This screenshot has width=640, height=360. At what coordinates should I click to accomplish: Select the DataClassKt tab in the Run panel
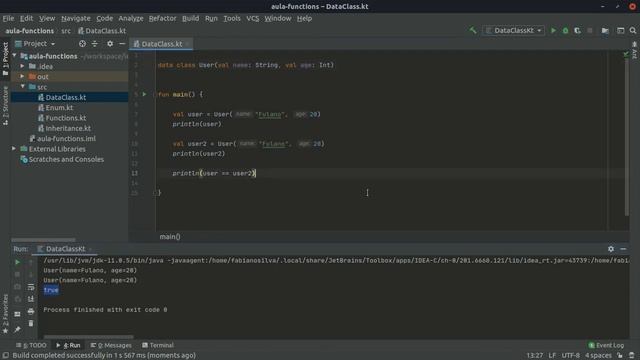click(65, 249)
